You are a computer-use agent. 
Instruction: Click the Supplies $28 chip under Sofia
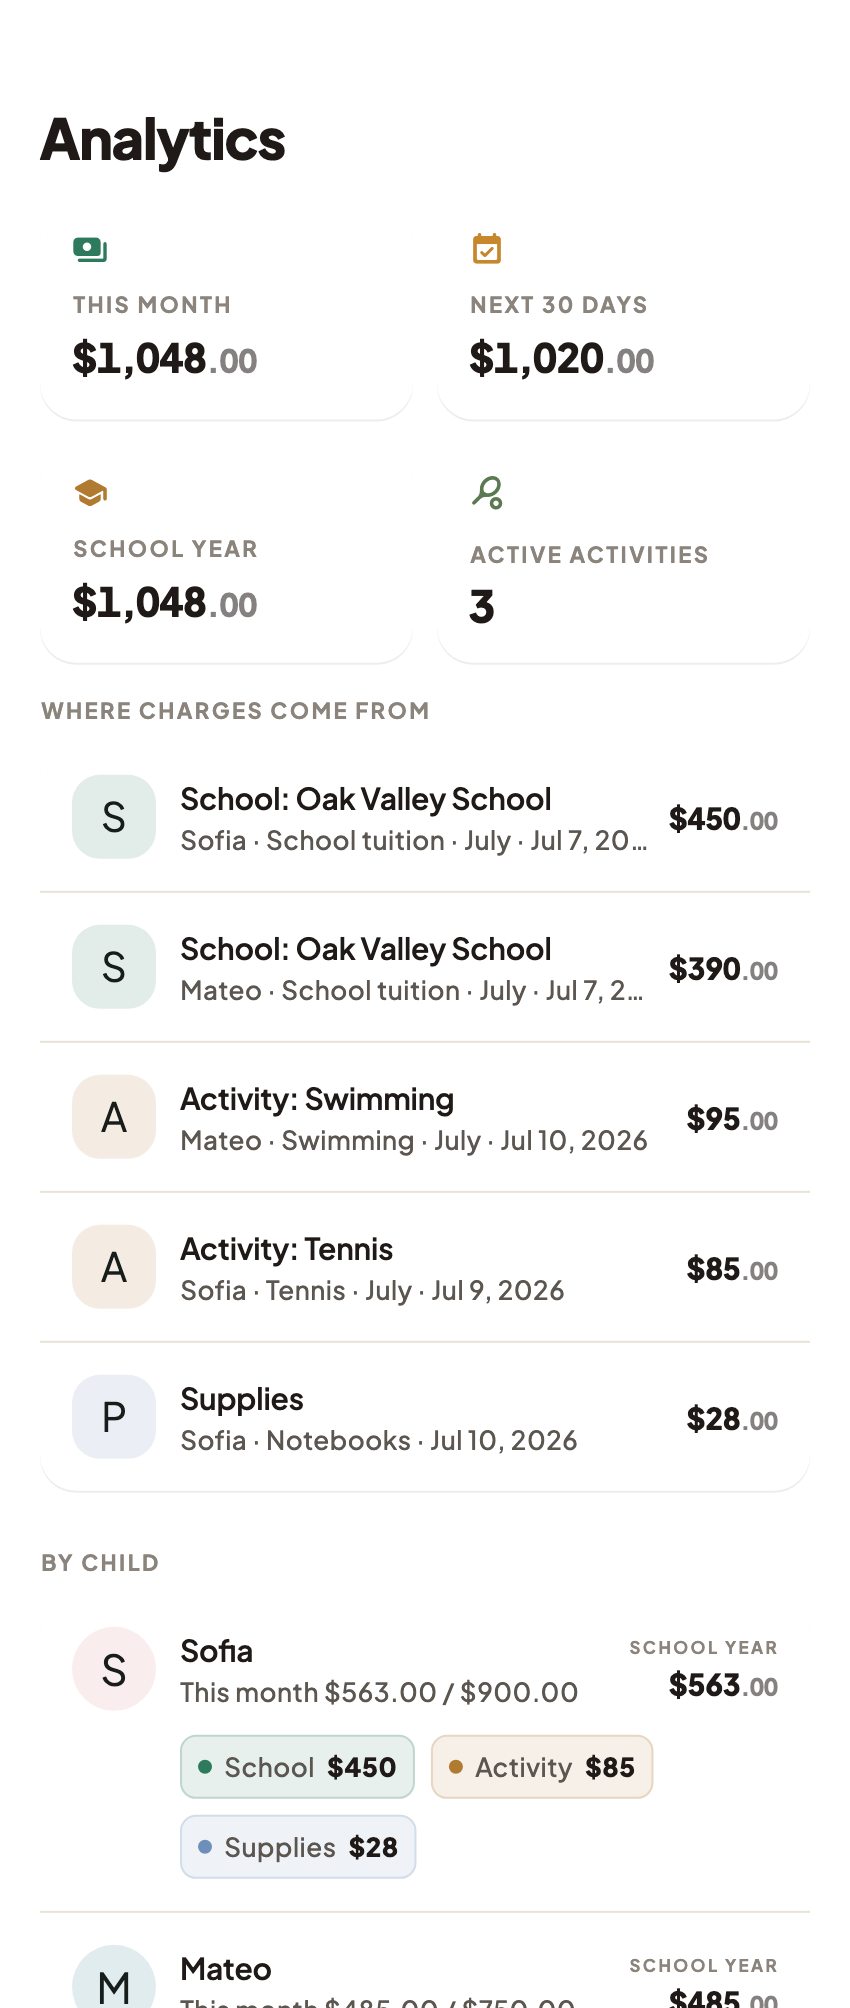(298, 1847)
